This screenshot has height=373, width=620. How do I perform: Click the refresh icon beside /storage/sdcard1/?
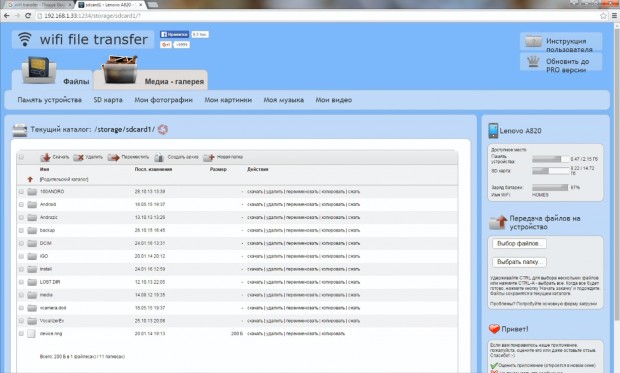point(163,129)
